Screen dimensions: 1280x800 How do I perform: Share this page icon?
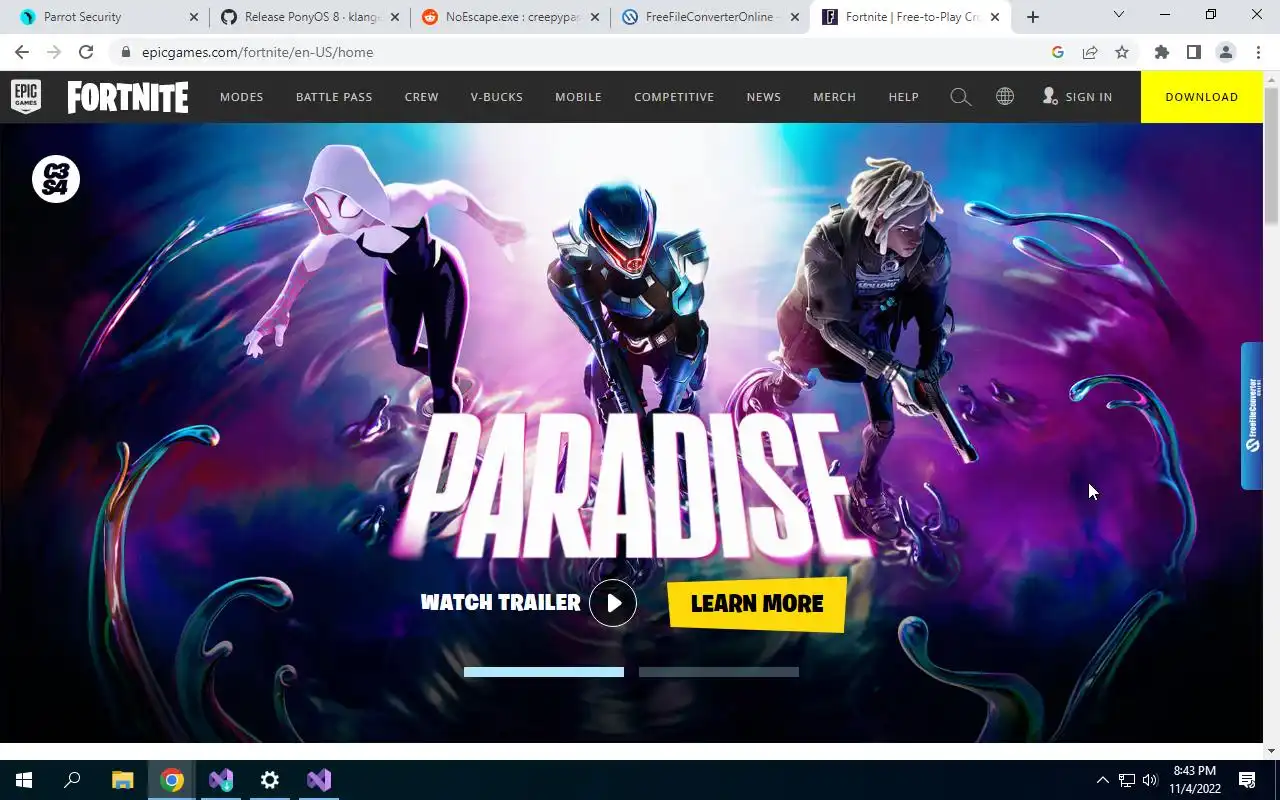pyautogui.click(x=1090, y=52)
